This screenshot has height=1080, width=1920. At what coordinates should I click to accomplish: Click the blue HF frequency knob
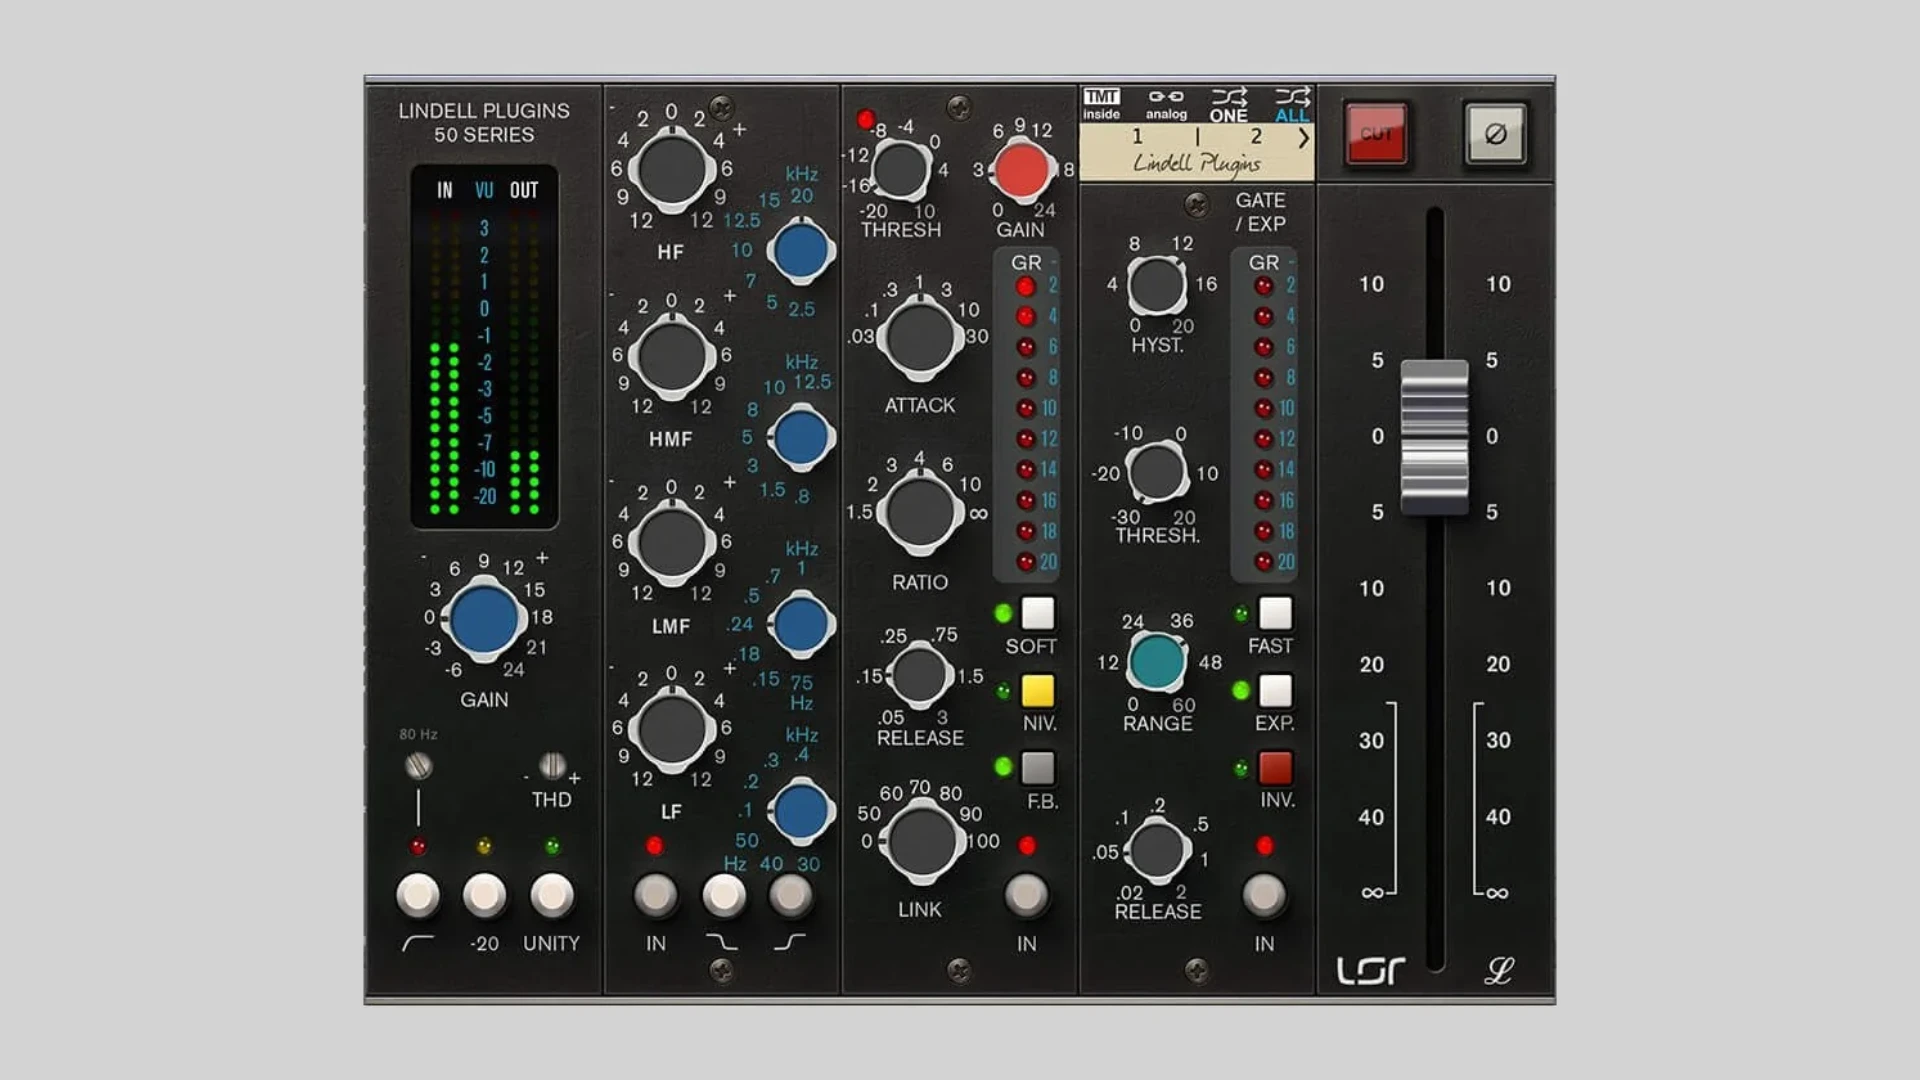point(801,250)
